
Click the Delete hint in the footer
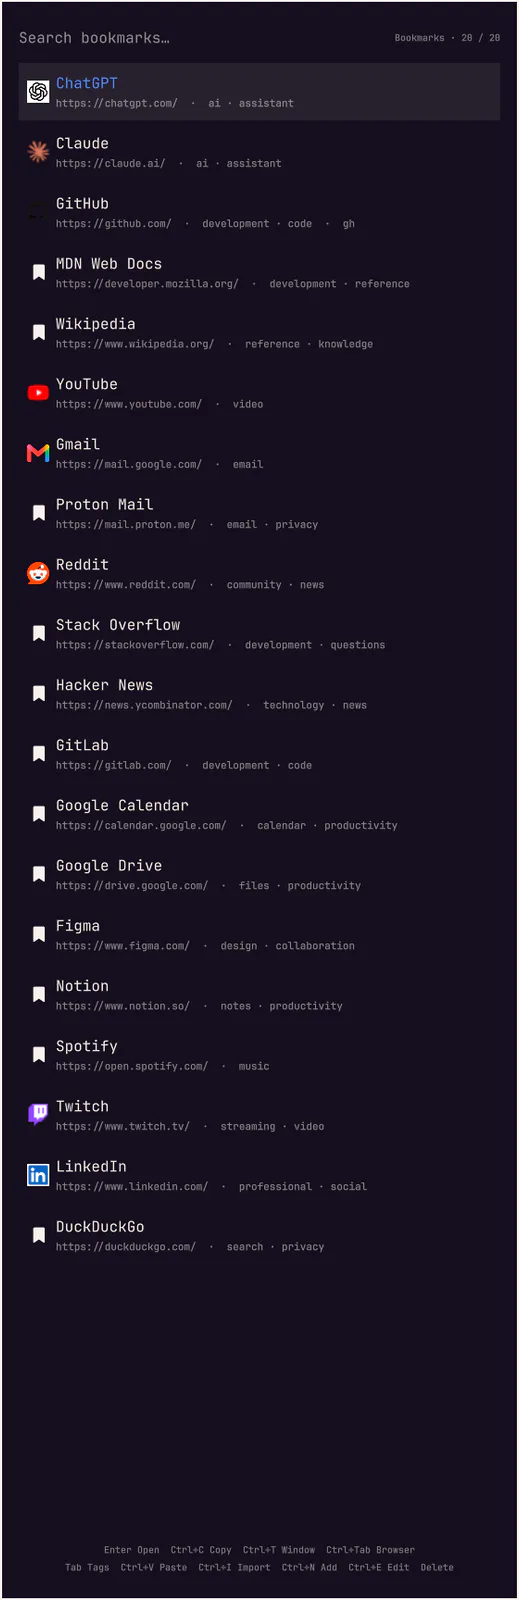(437, 1567)
